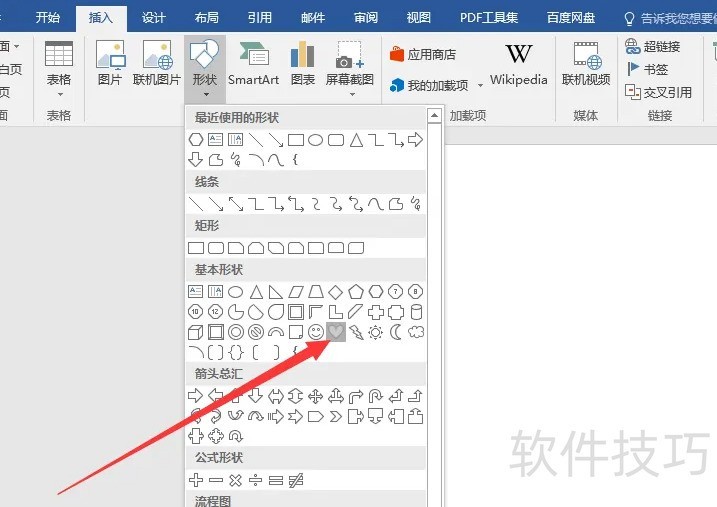Select the trapezoid shape
717x507 pixels.
pyautogui.click(x=316, y=292)
